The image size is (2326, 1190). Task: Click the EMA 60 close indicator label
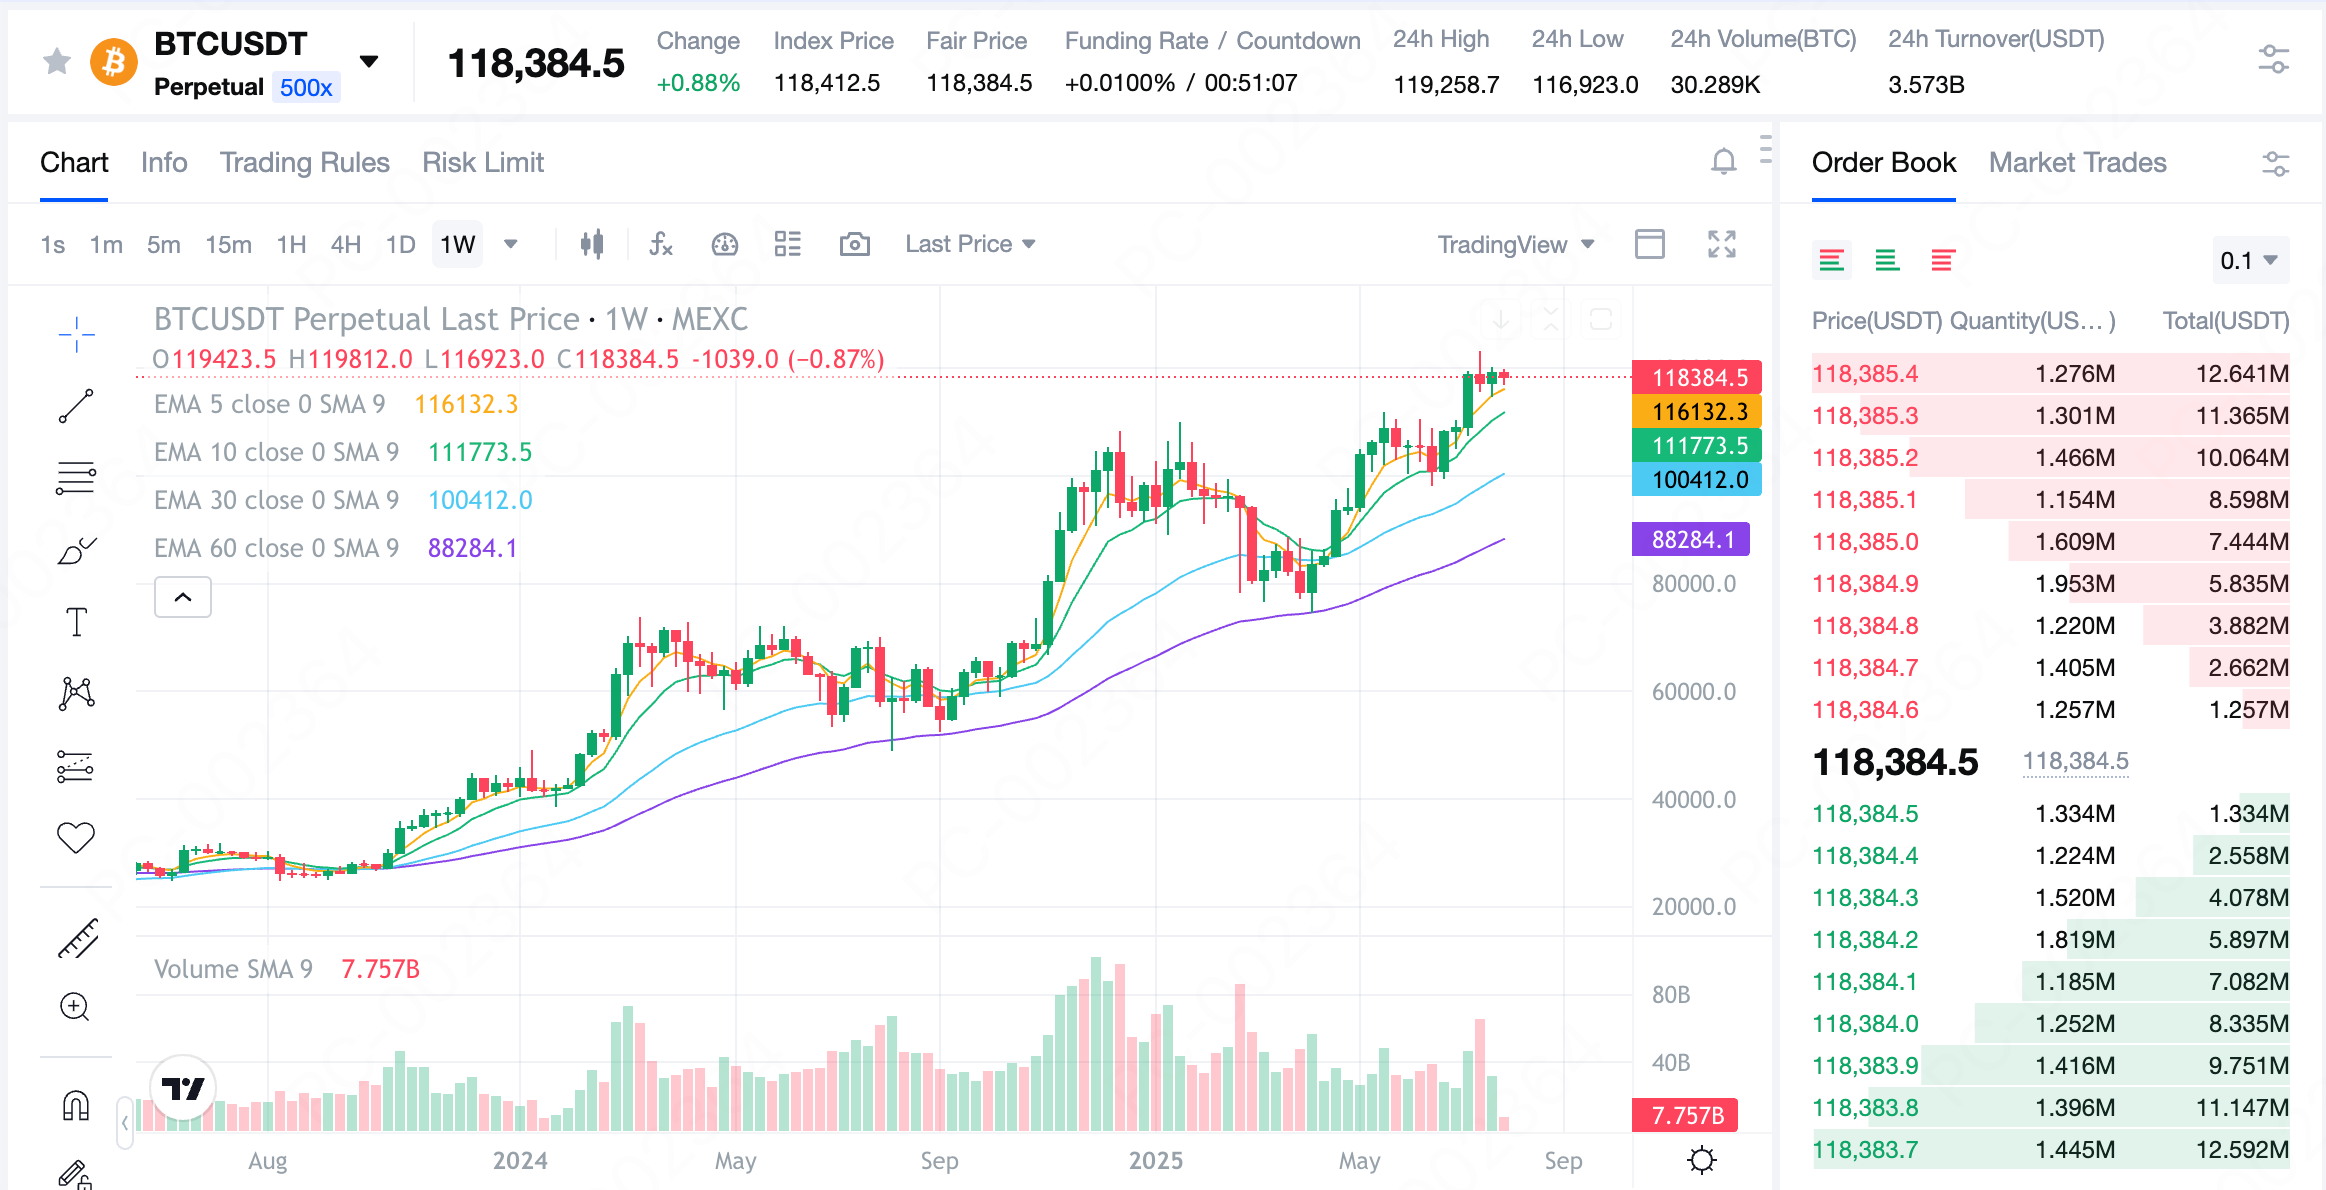[x=276, y=548]
